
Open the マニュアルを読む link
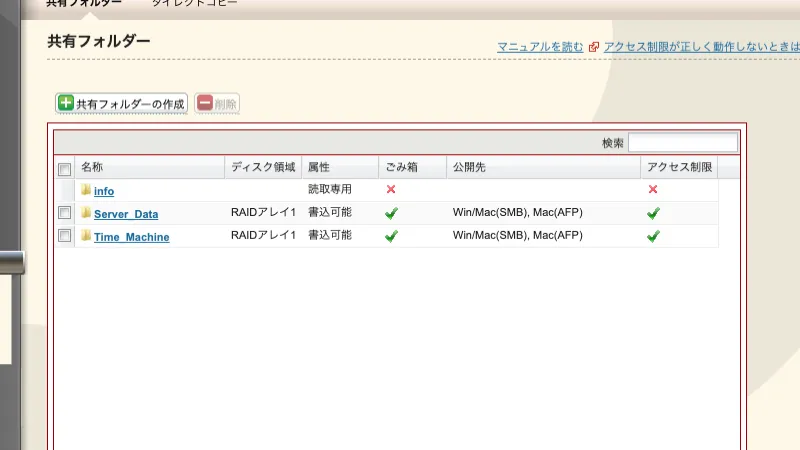pyautogui.click(x=540, y=47)
